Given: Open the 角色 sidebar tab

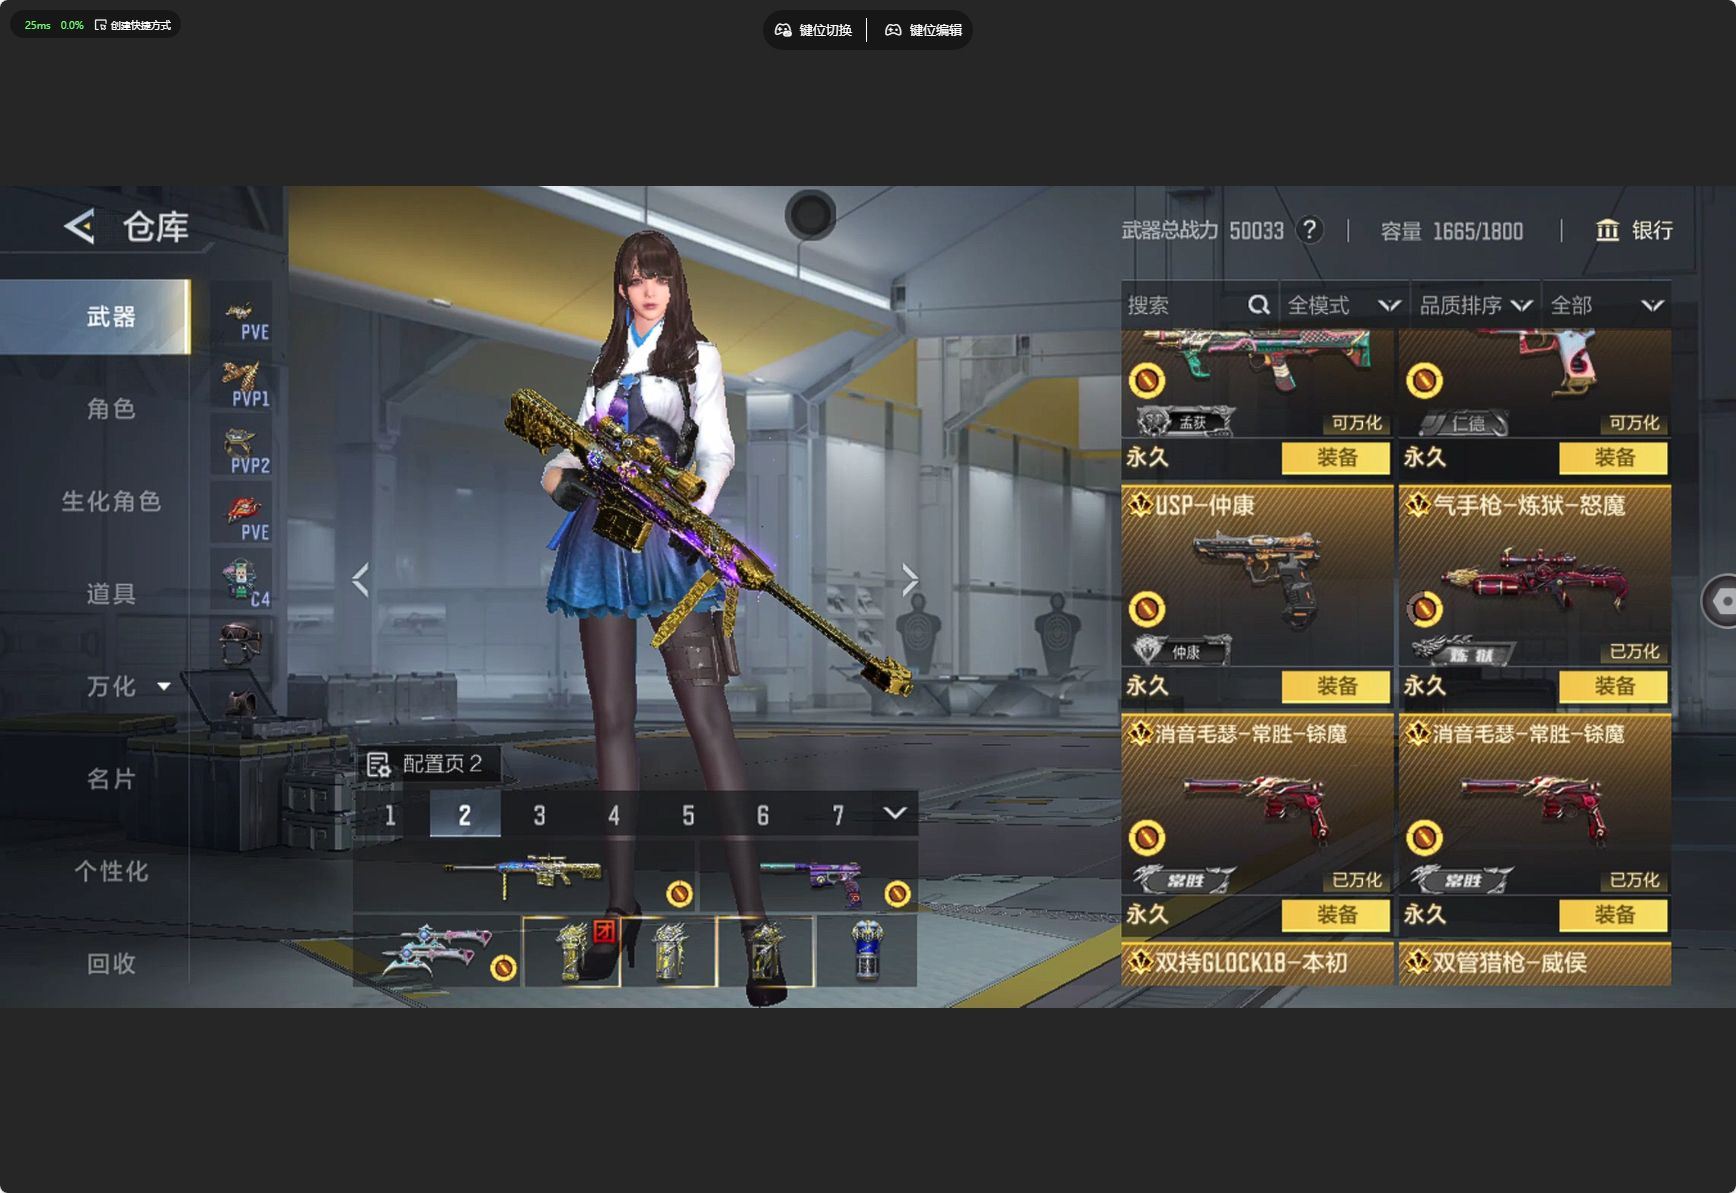Looking at the screenshot, I should pyautogui.click(x=110, y=409).
